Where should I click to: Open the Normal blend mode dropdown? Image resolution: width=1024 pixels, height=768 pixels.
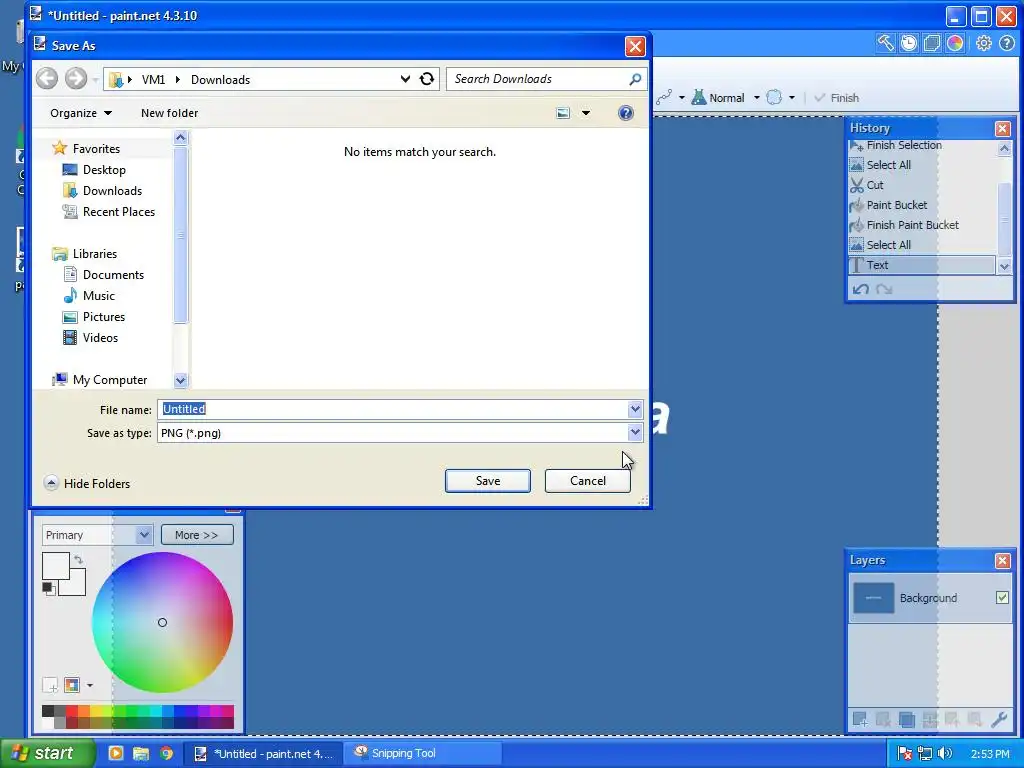(x=757, y=97)
